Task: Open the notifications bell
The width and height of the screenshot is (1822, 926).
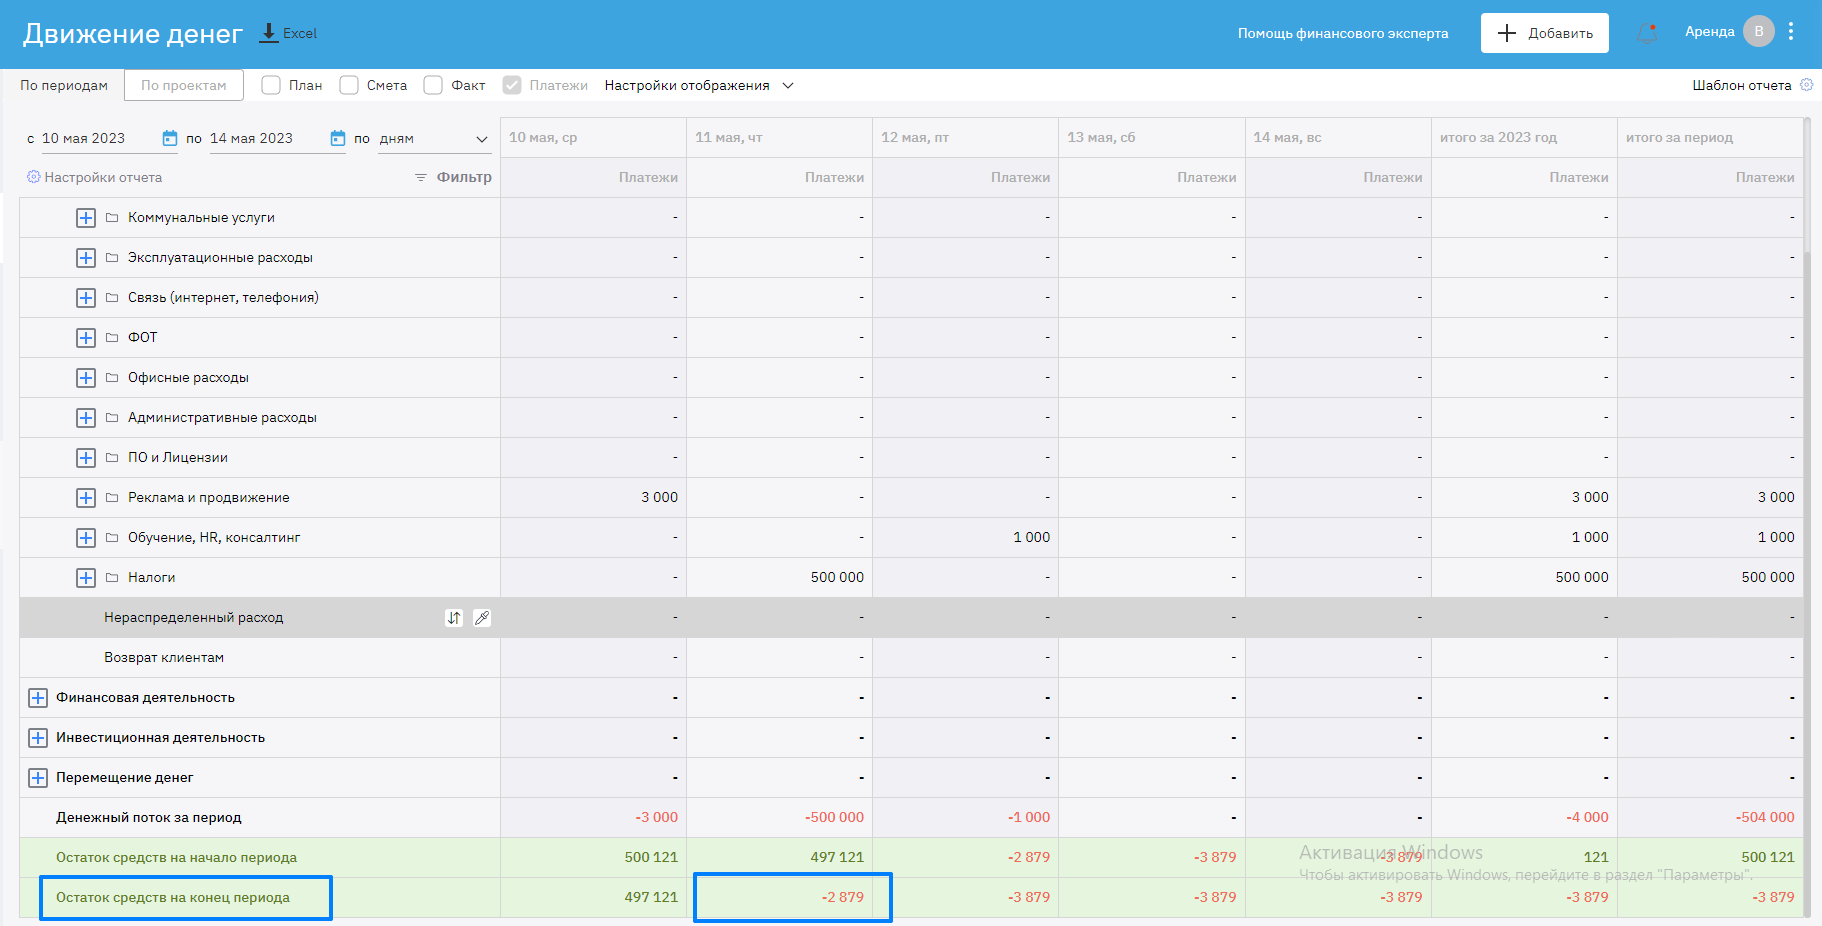Action: click(1647, 33)
